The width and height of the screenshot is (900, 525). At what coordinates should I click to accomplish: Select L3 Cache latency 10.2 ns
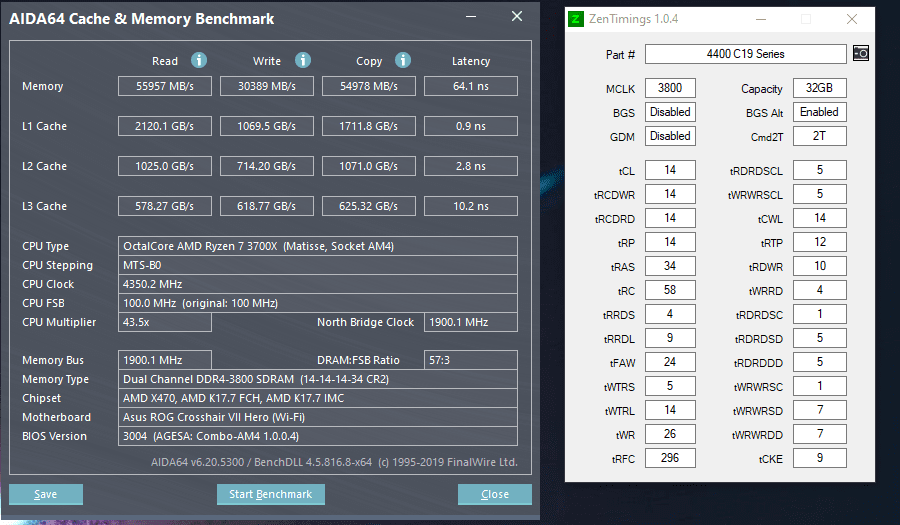471,206
